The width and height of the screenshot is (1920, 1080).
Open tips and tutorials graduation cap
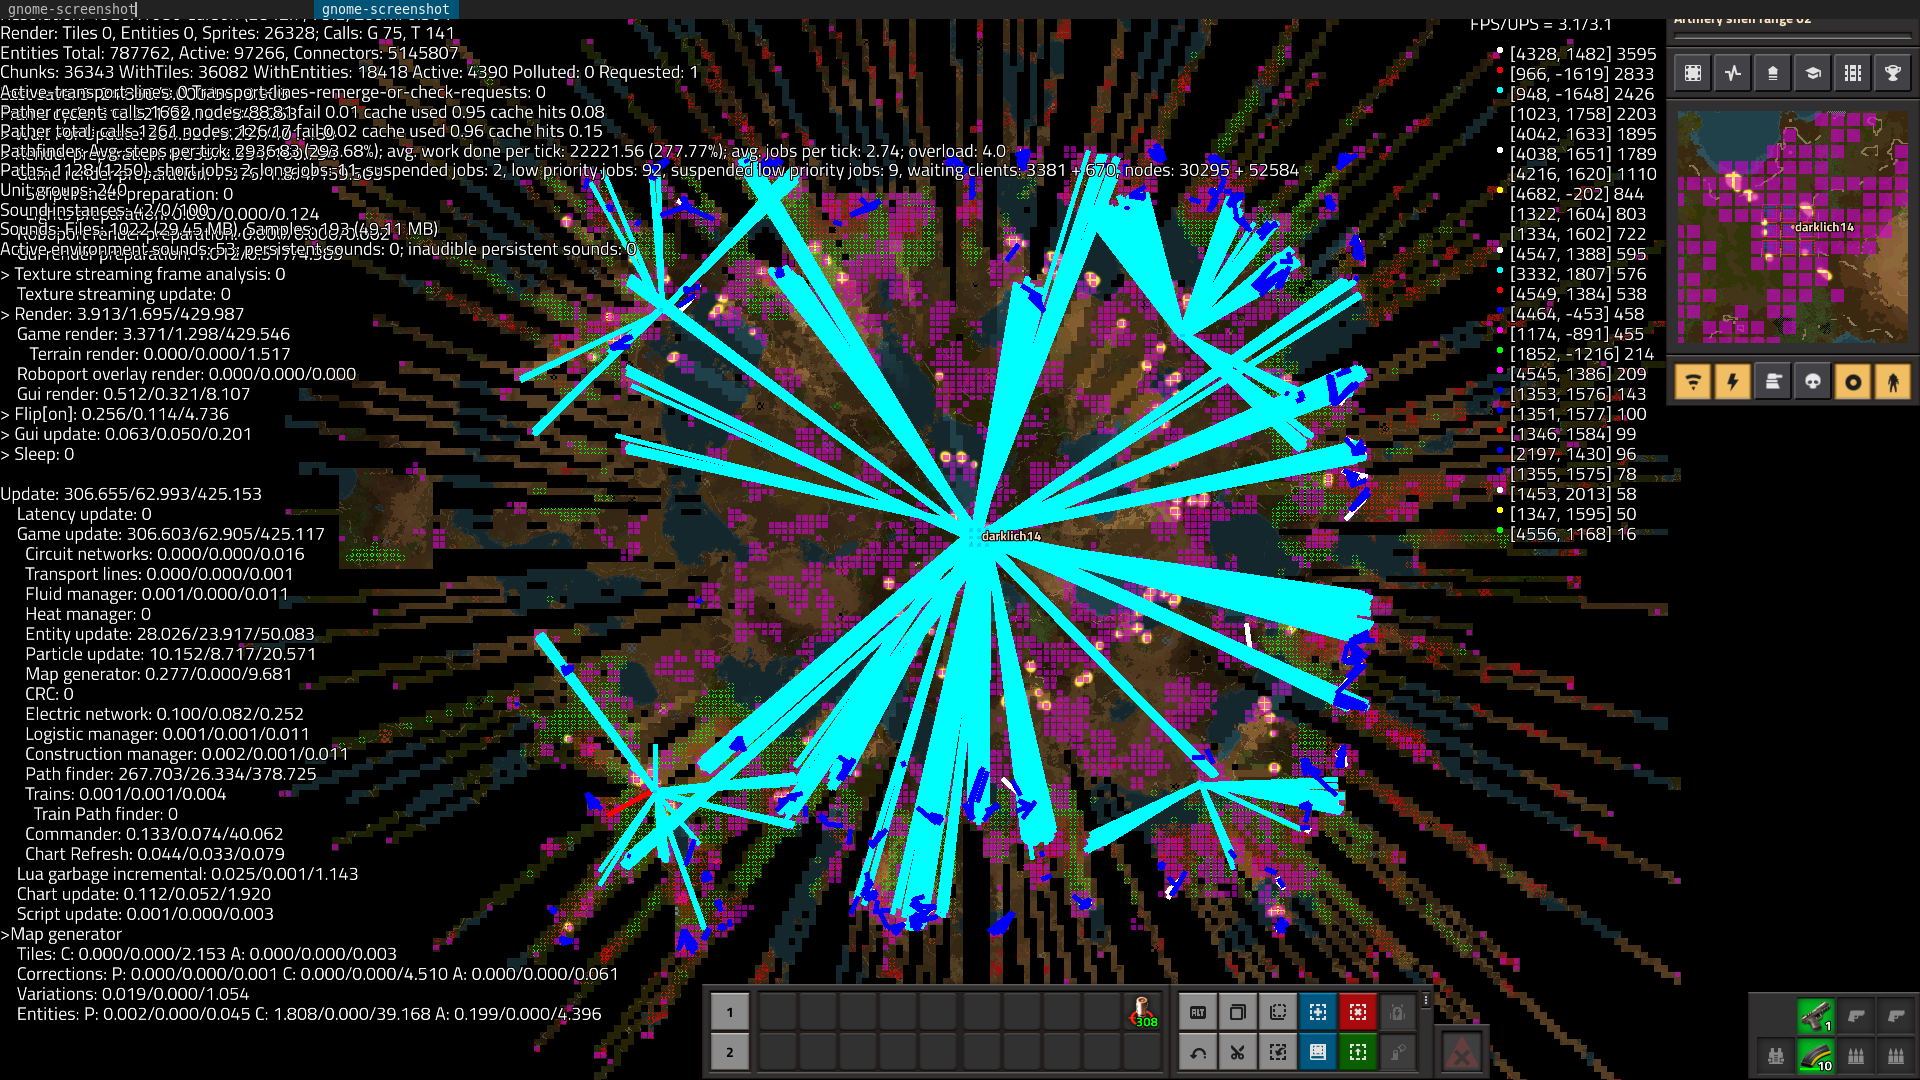coord(1813,73)
